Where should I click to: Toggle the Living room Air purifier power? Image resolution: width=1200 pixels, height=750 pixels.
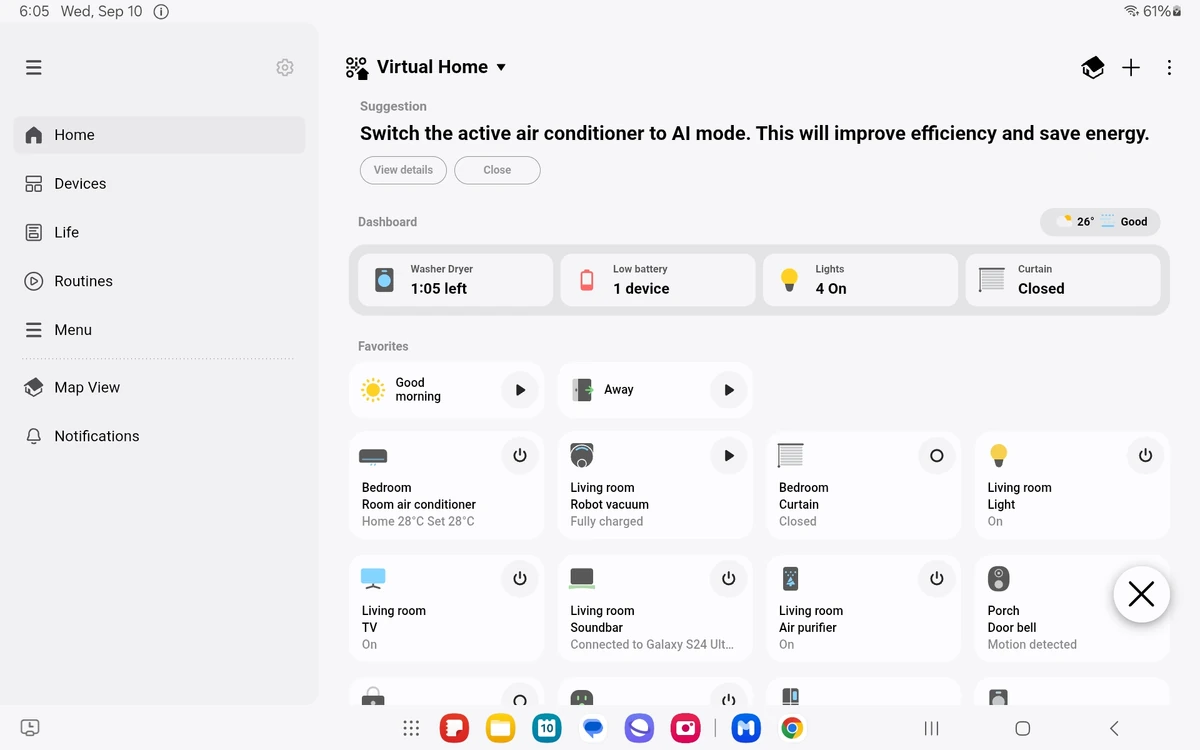[936, 578]
